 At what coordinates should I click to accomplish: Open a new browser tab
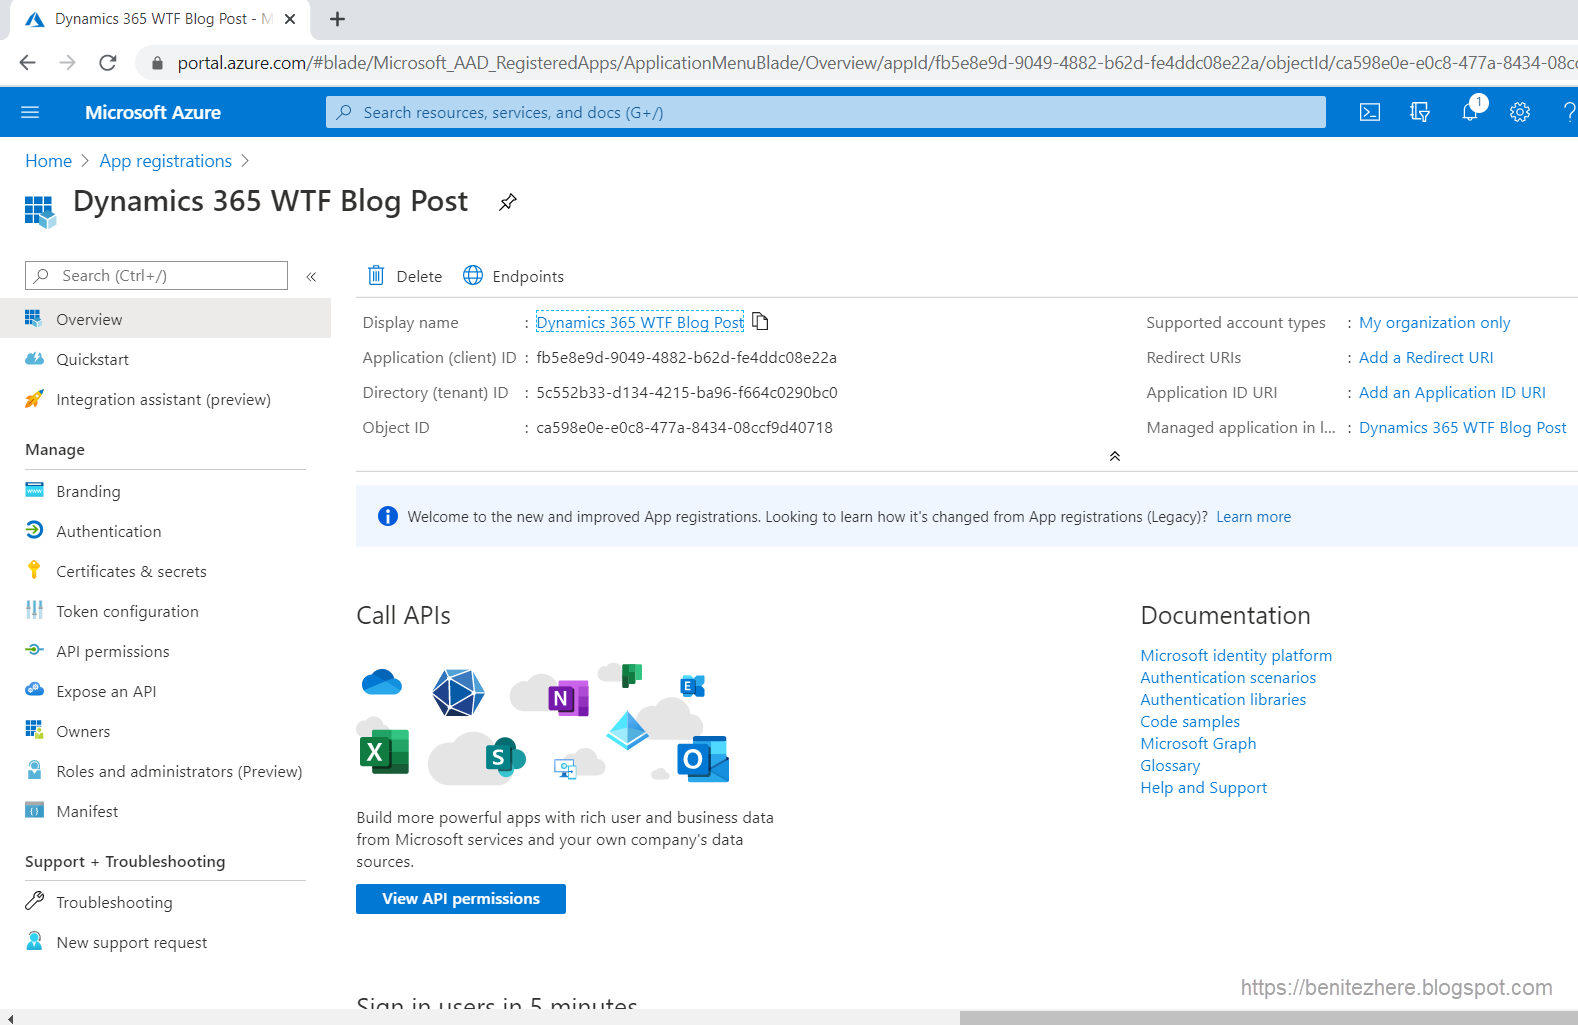coord(338,19)
